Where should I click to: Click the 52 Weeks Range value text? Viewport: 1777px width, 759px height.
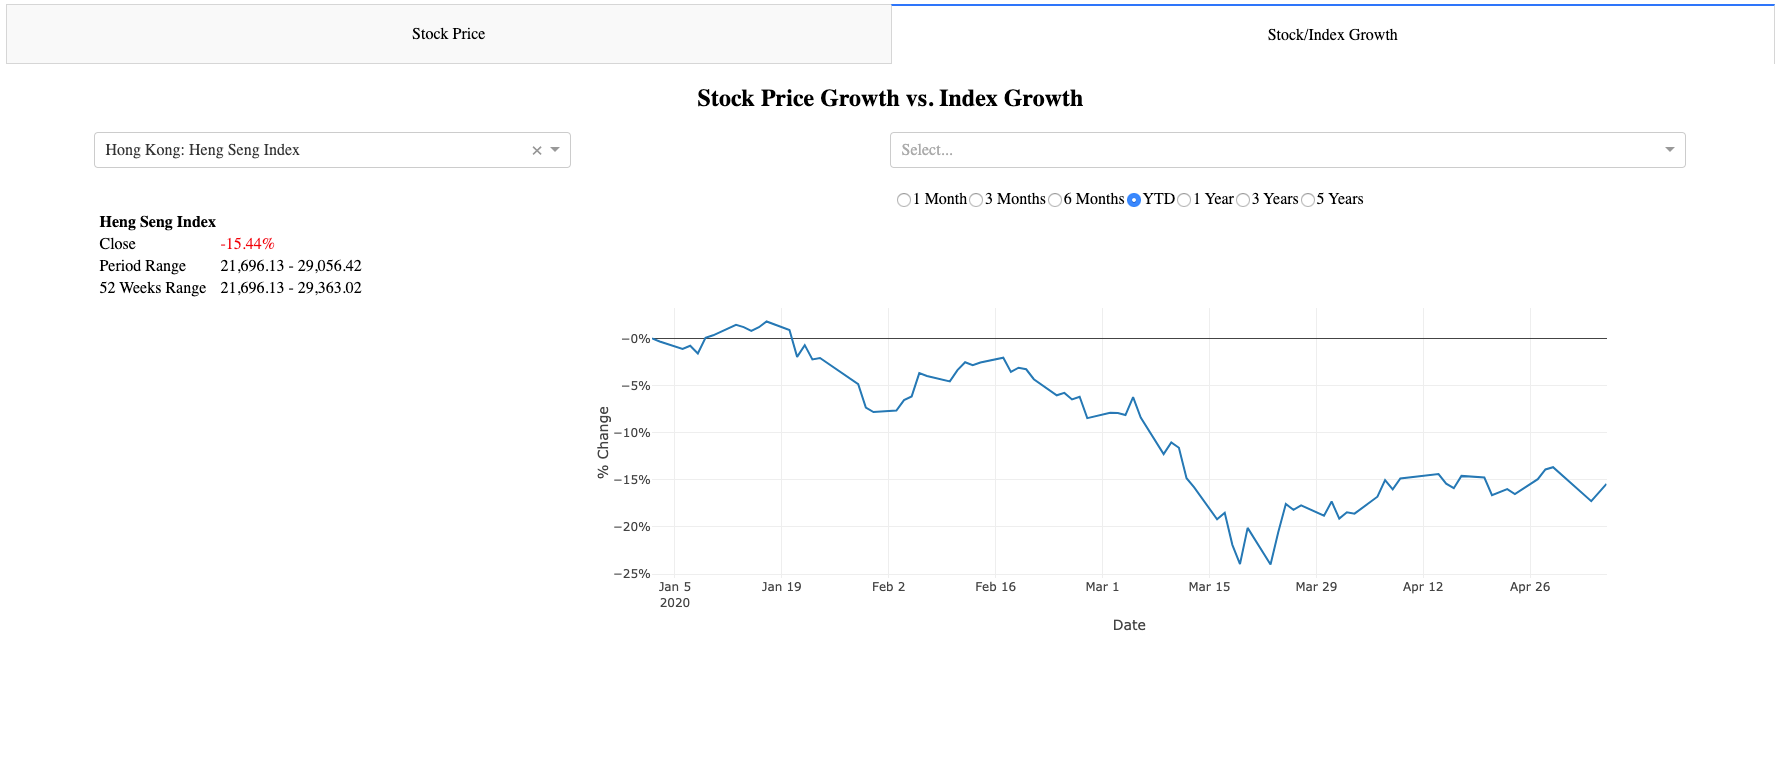[291, 287]
